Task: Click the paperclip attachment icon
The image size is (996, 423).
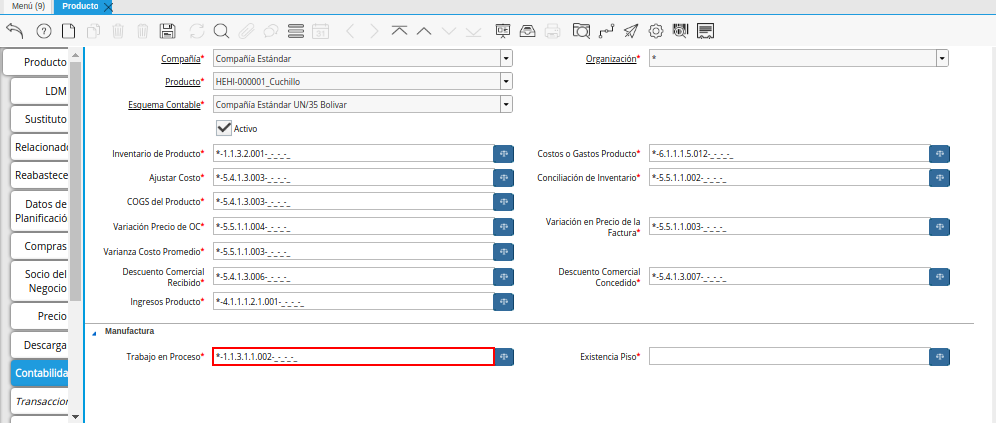Action: click(246, 30)
